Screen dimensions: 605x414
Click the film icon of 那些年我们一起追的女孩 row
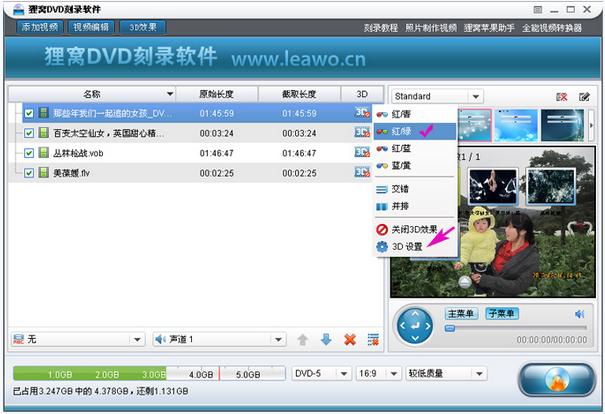[44, 113]
